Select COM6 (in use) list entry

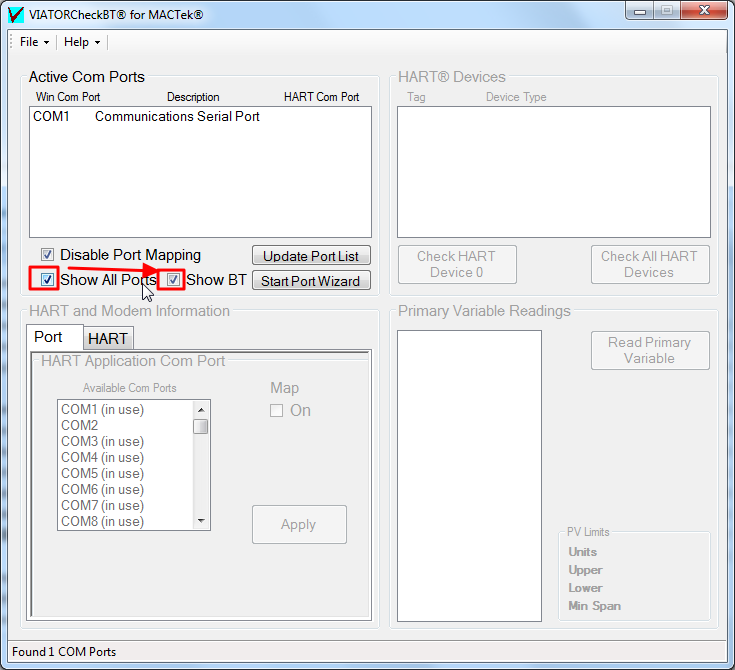[125, 489]
